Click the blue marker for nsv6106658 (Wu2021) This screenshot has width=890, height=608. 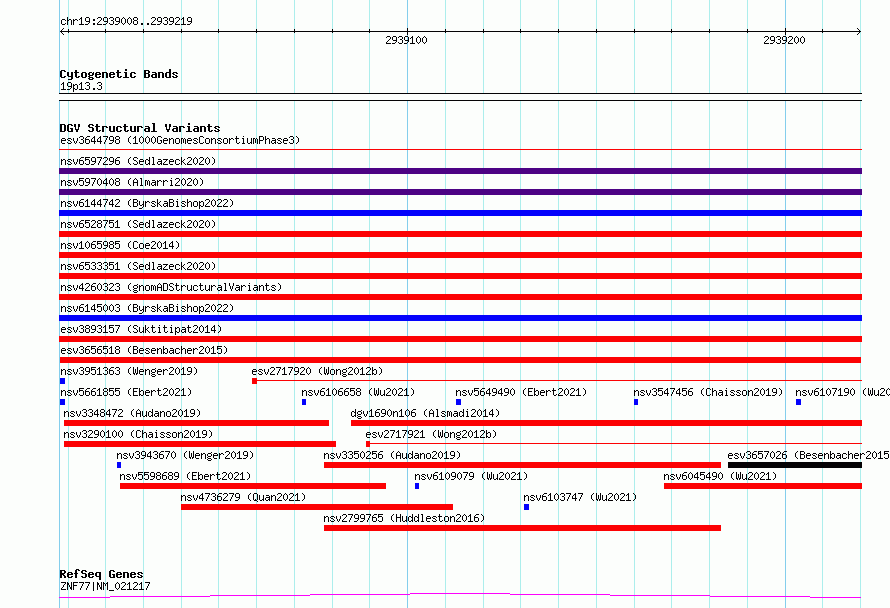304,402
